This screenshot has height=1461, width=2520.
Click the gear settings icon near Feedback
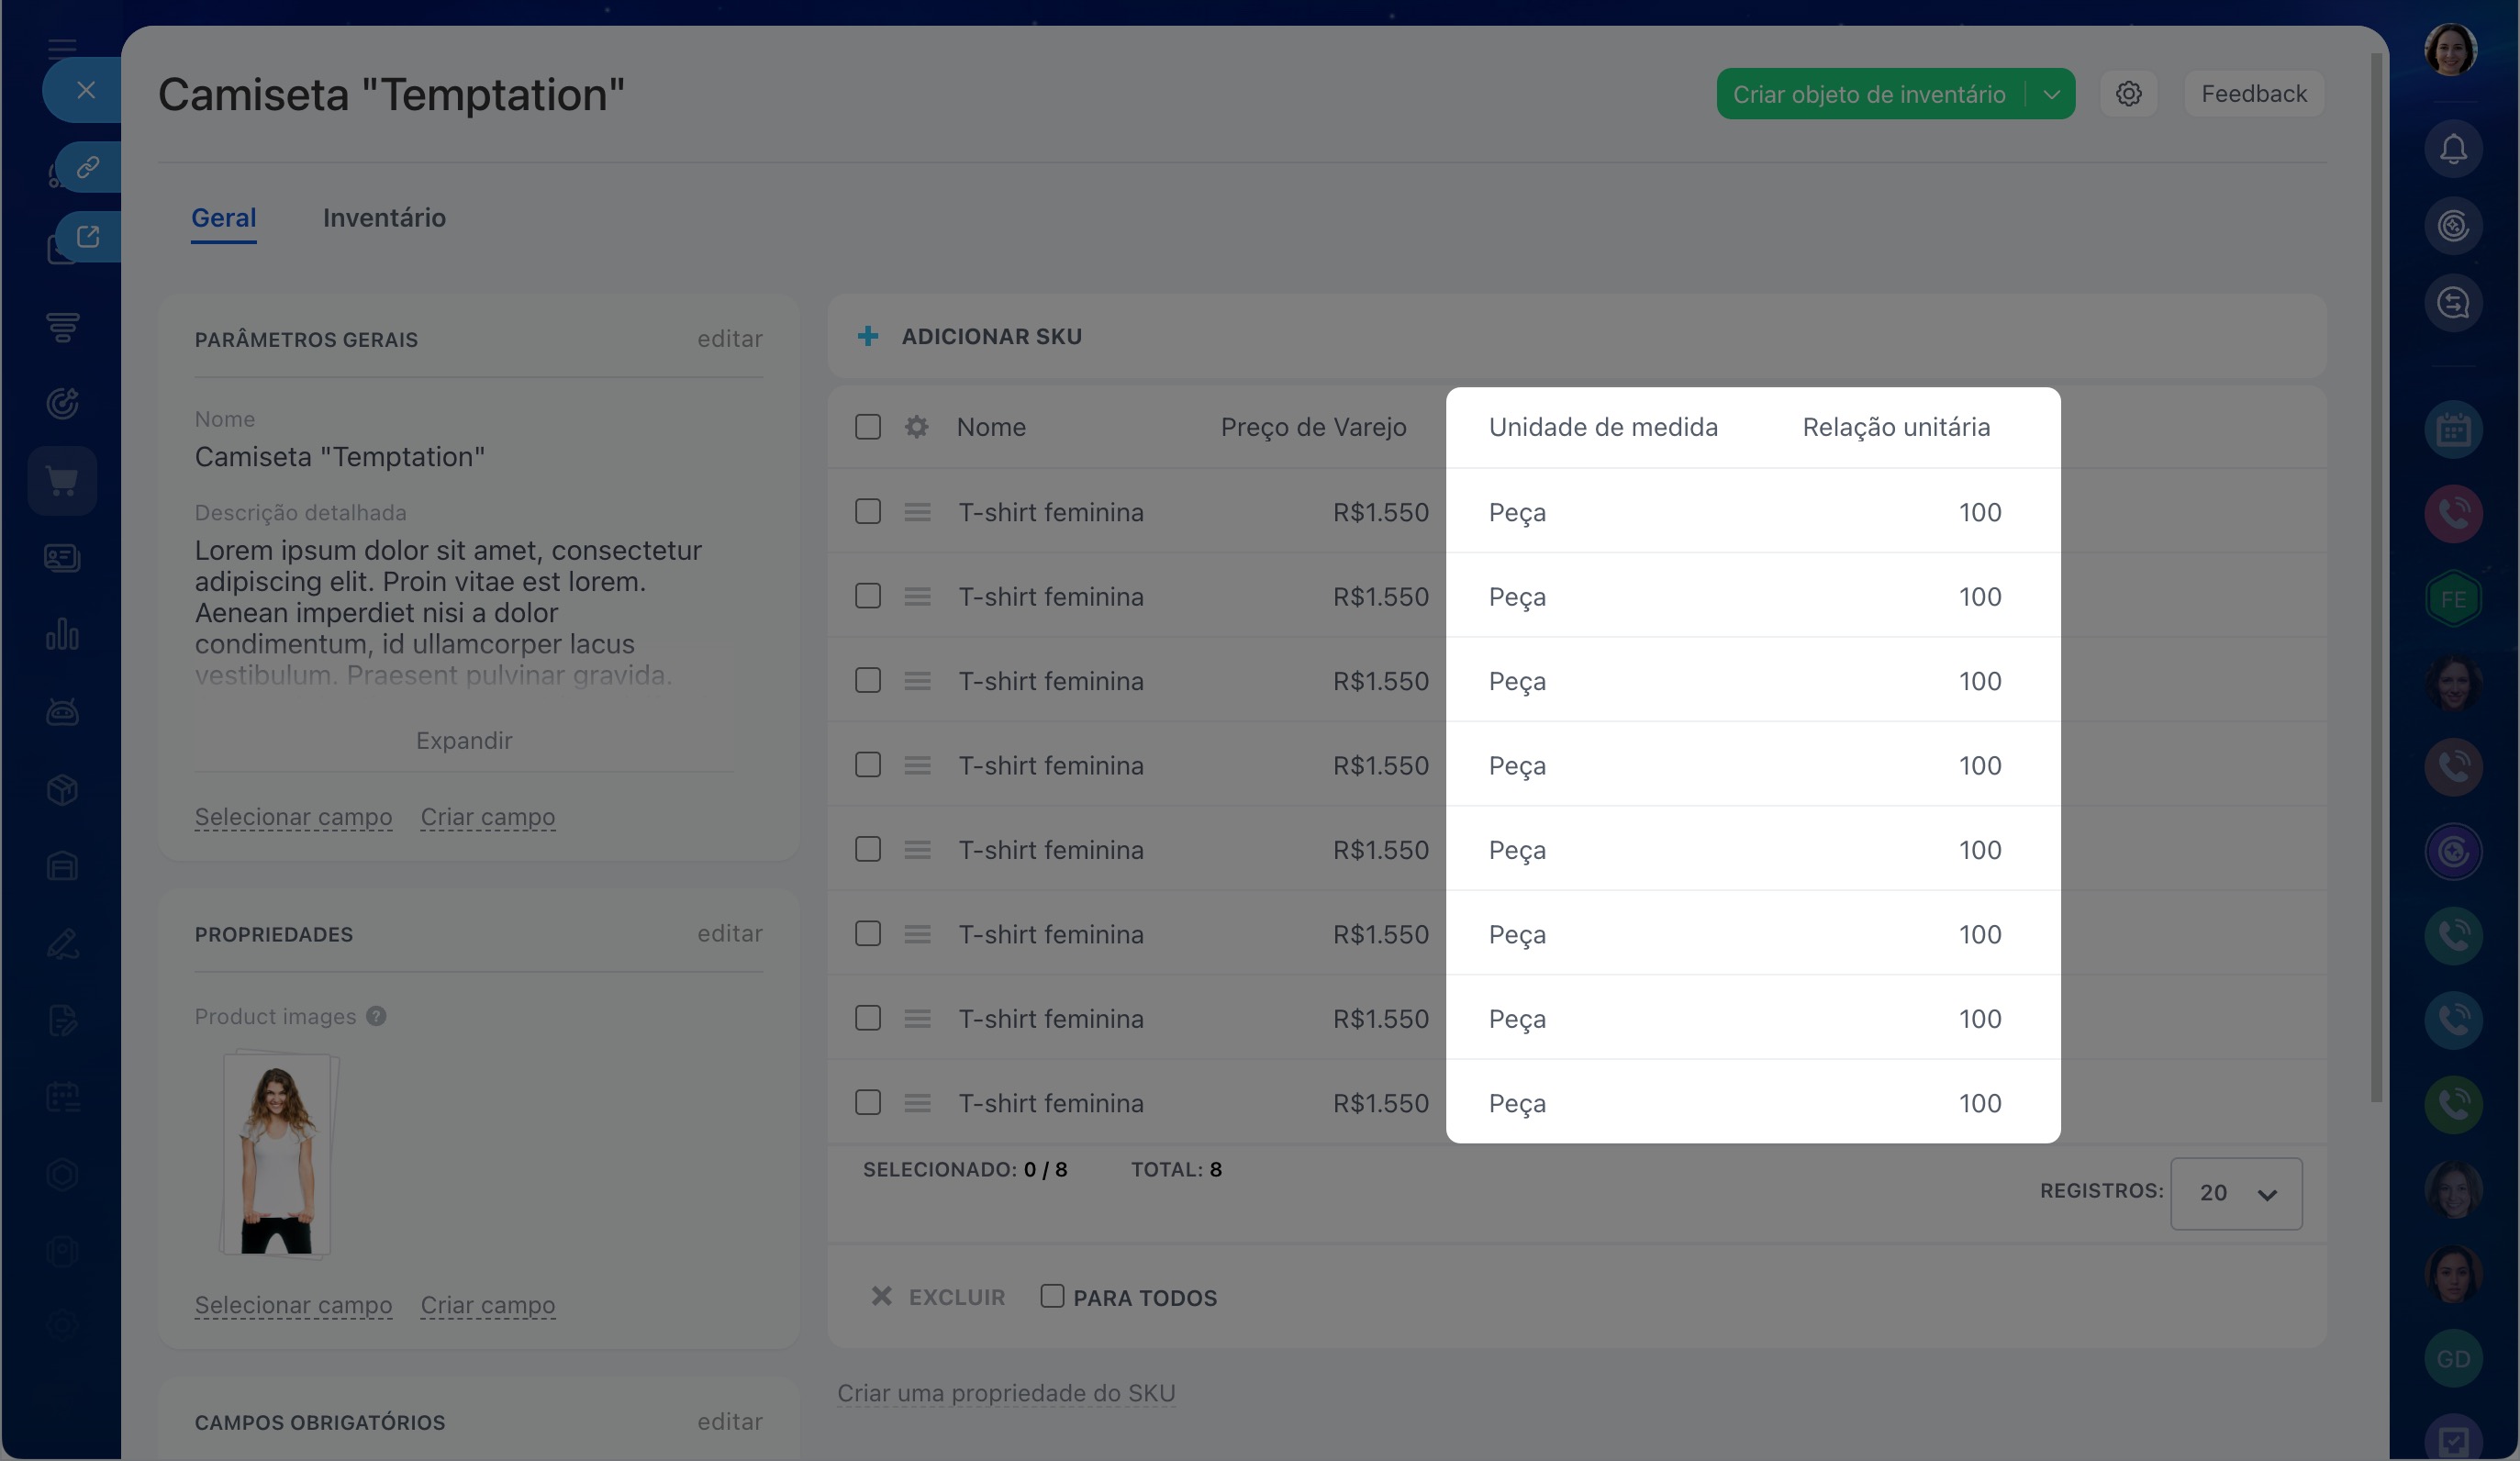2128,94
